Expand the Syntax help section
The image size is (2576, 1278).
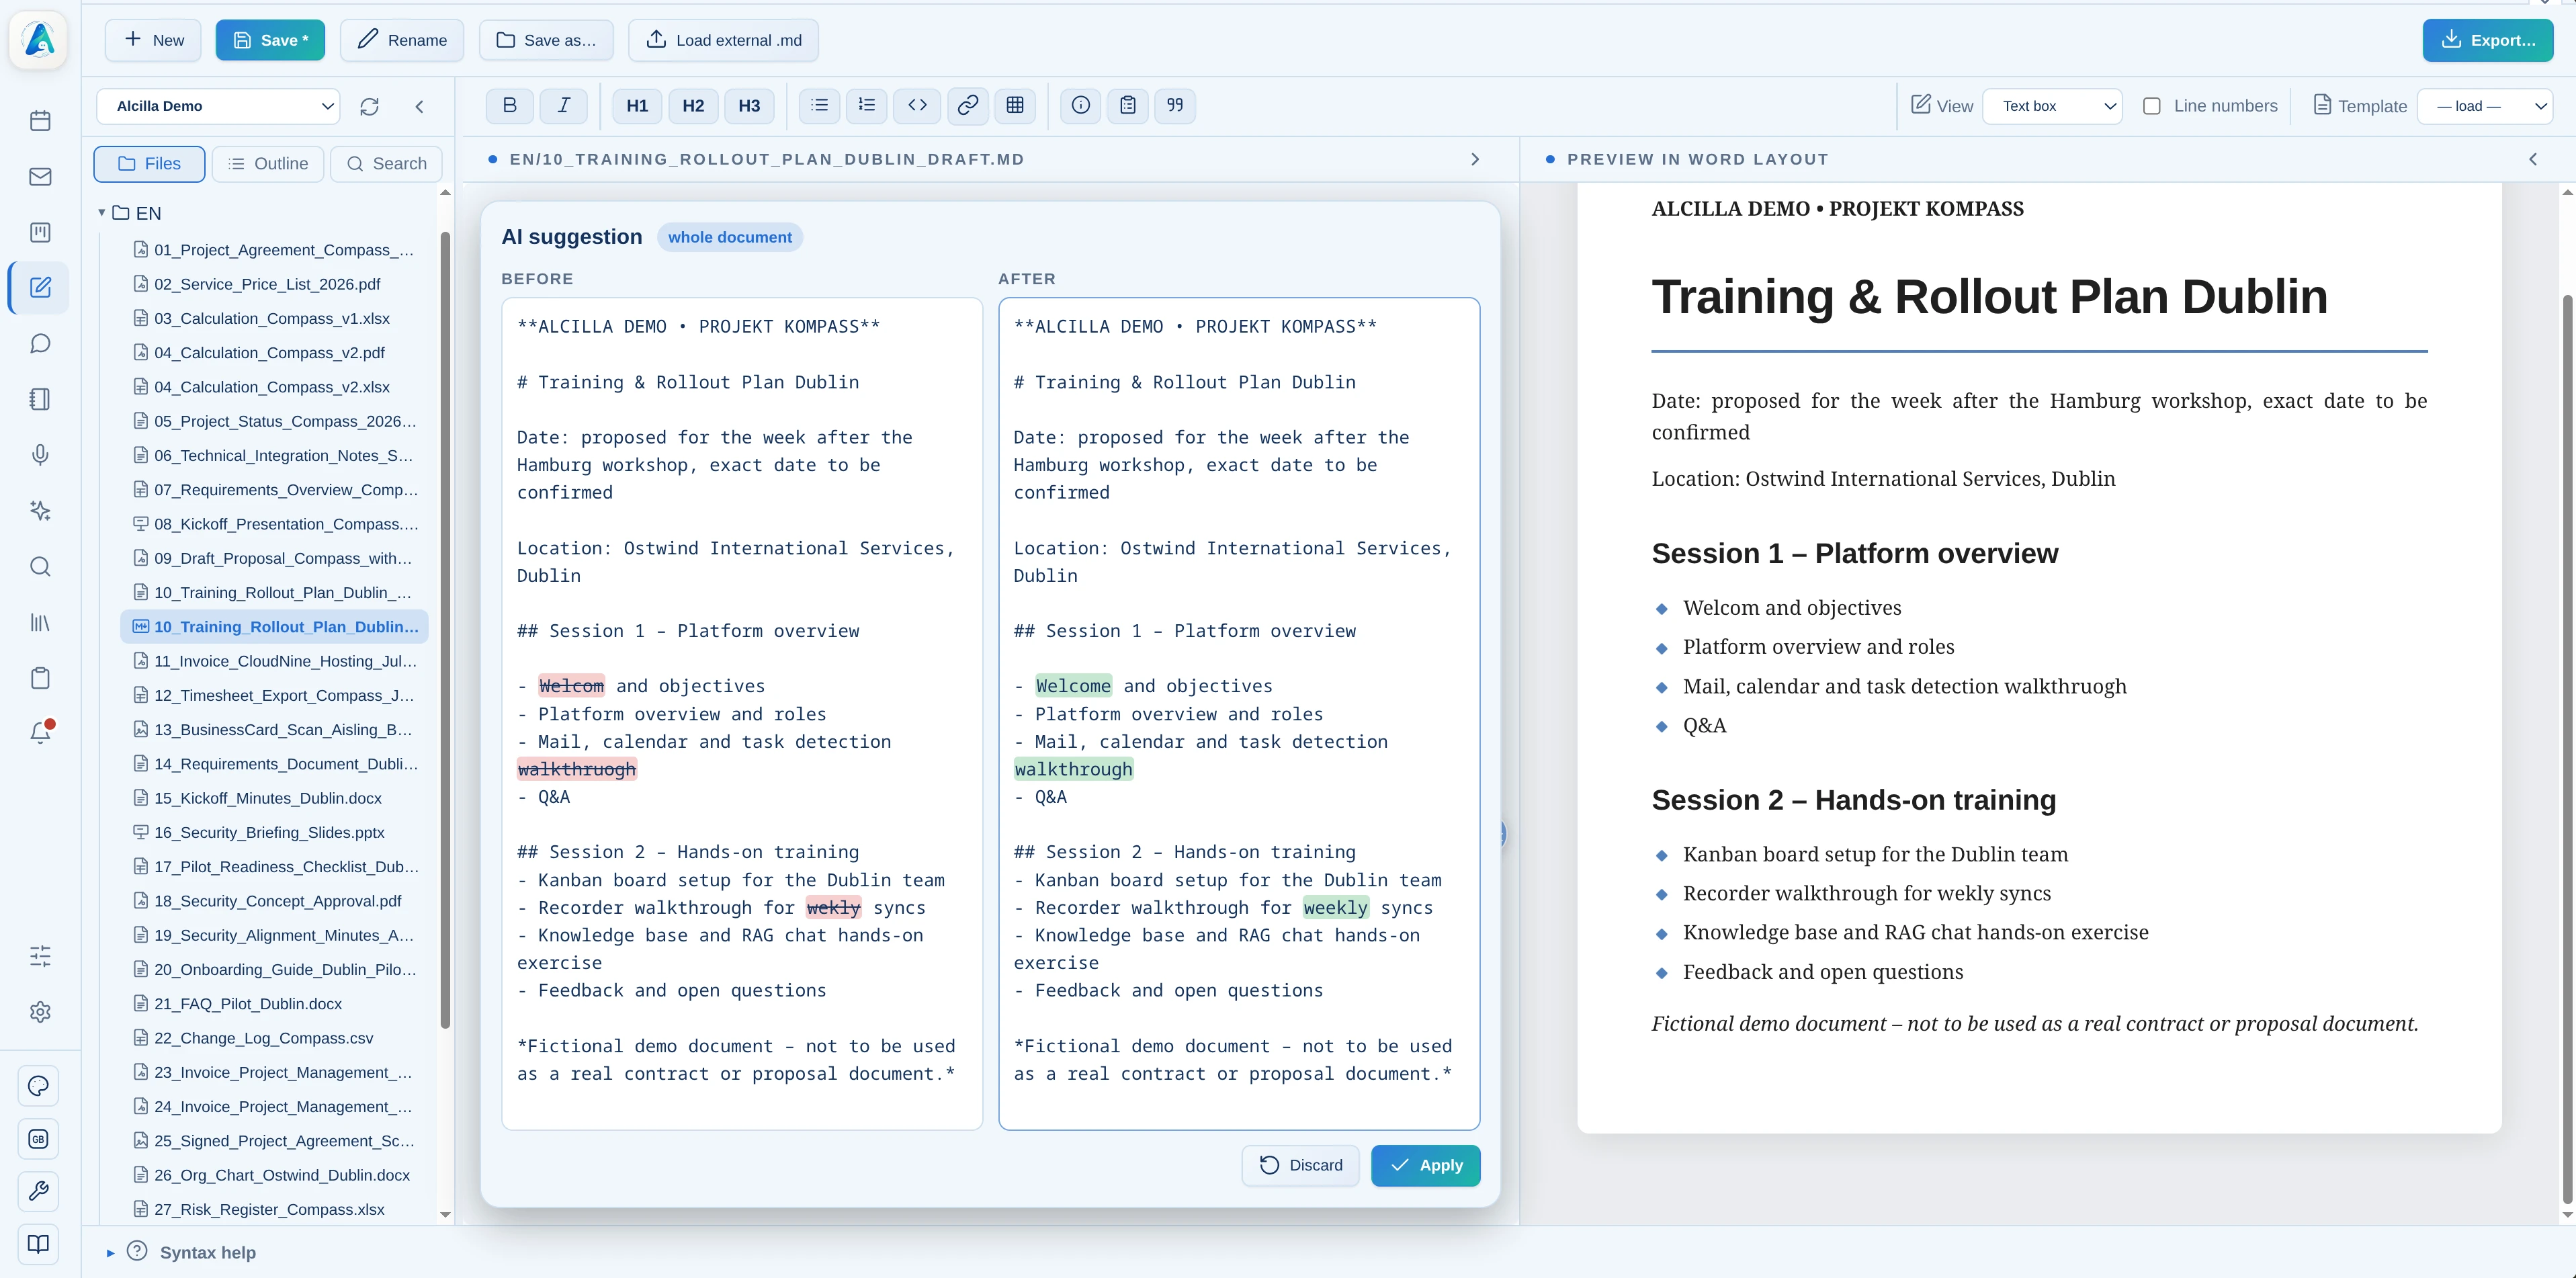click(x=181, y=1252)
